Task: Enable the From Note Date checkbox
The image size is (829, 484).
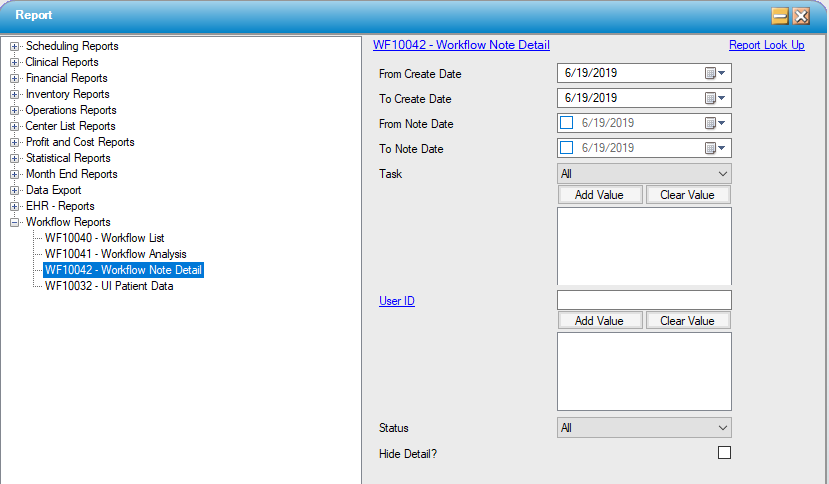Action: coord(567,123)
